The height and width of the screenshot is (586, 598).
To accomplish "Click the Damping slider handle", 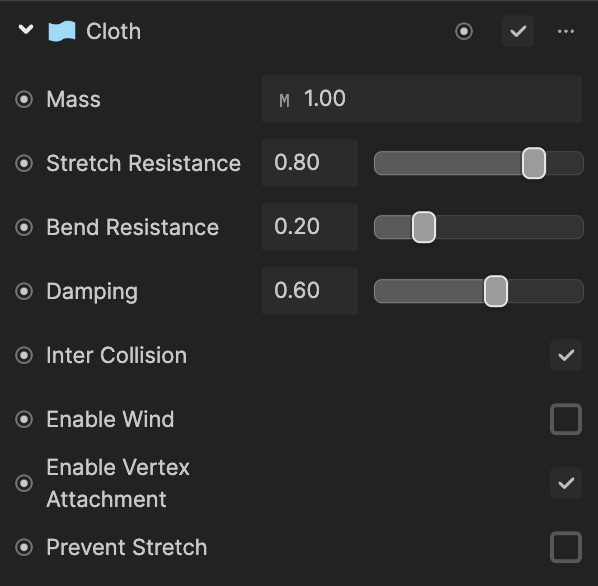I will tap(496, 291).
